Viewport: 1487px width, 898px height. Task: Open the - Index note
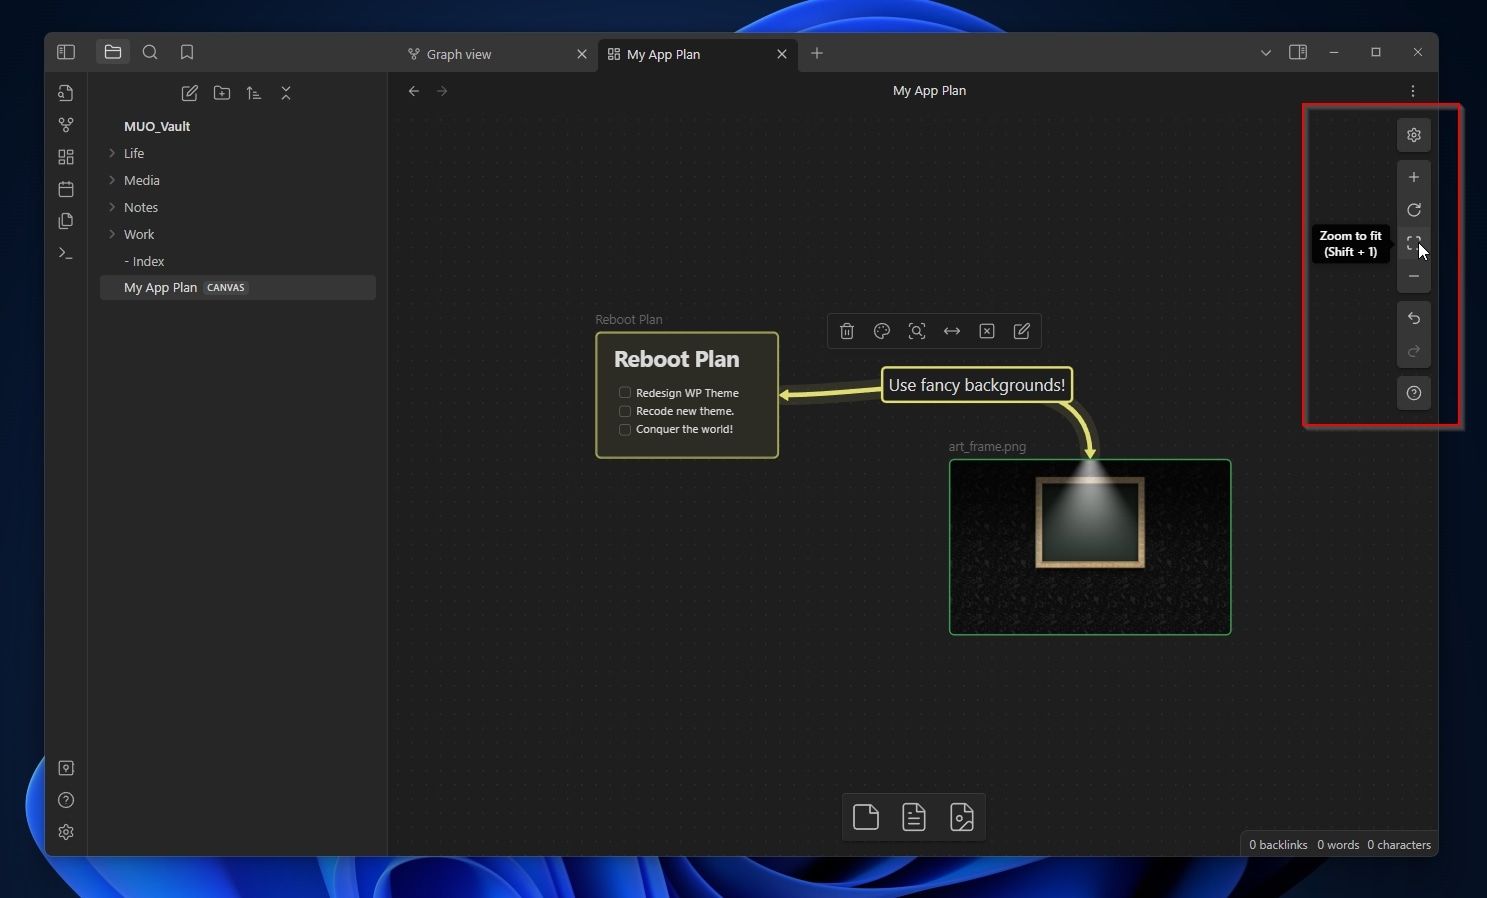coord(148,261)
